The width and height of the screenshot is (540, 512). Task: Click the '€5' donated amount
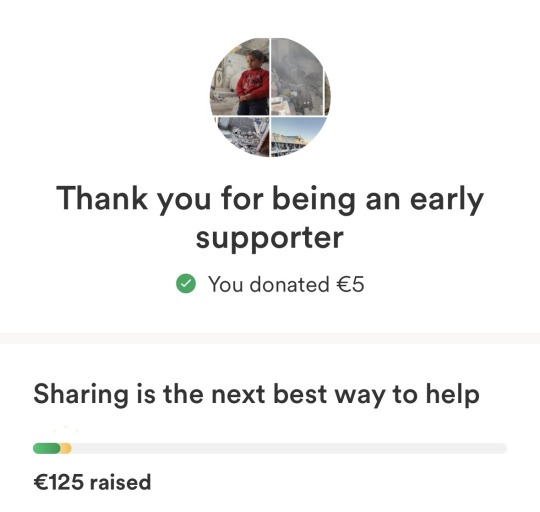tap(350, 284)
